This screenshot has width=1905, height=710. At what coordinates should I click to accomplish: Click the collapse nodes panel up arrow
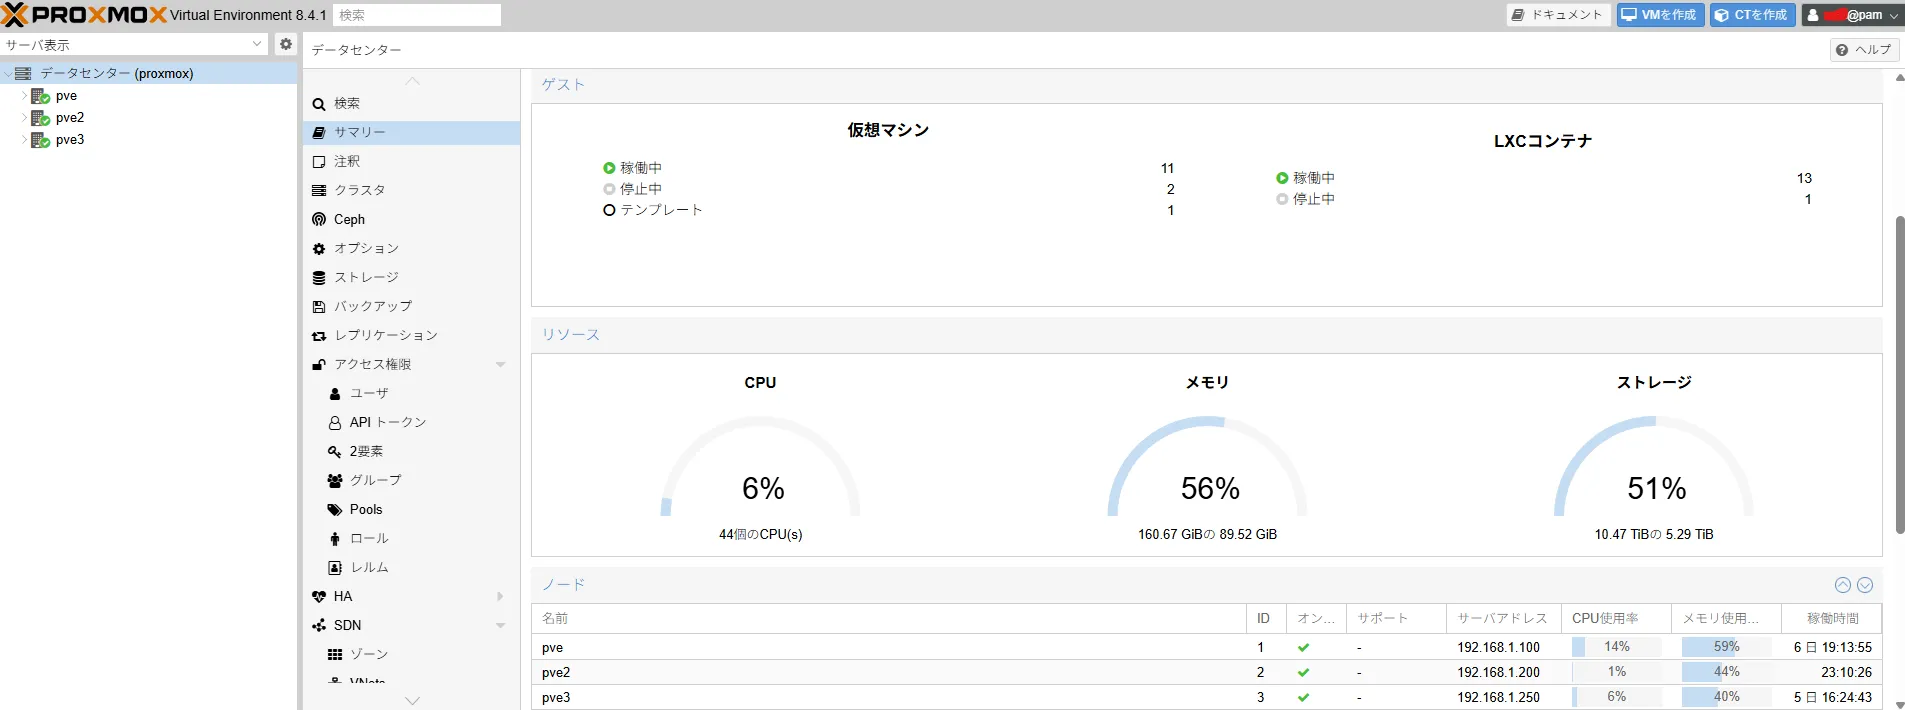pos(1843,585)
